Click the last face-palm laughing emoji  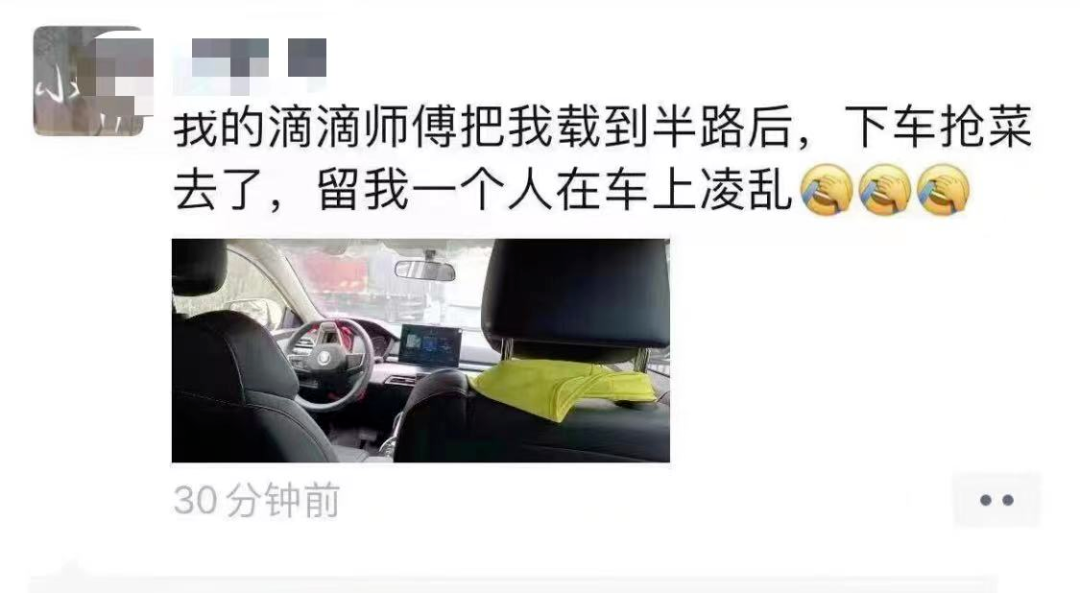(x=944, y=189)
